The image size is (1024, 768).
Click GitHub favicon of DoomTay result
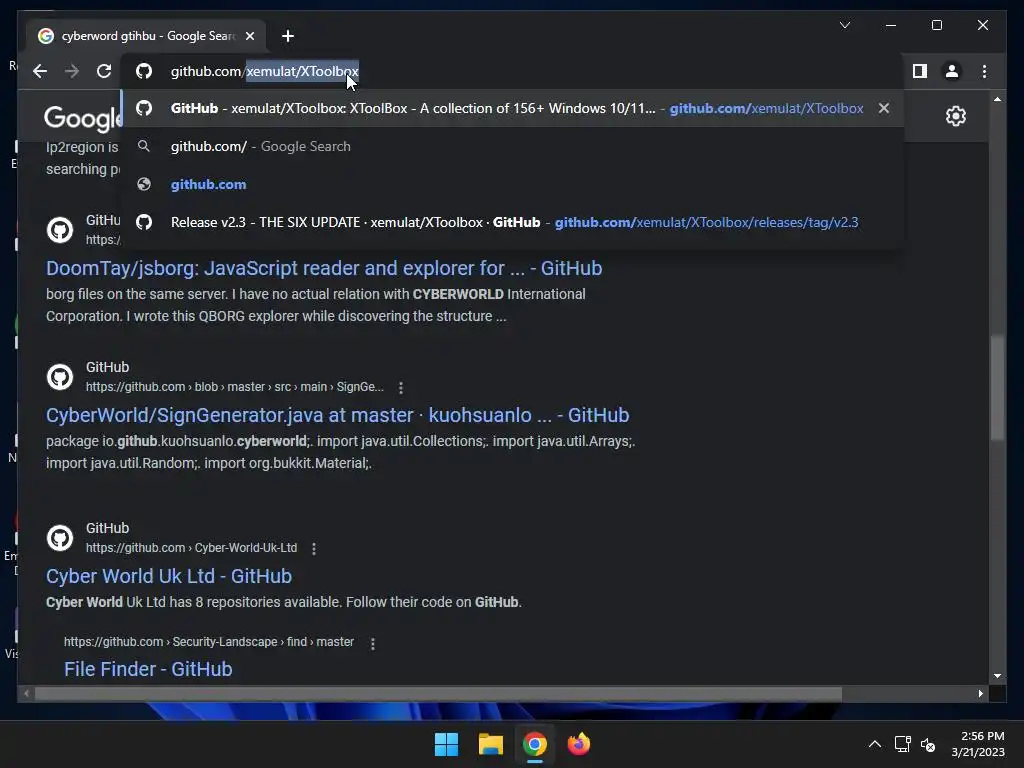click(x=60, y=230)
